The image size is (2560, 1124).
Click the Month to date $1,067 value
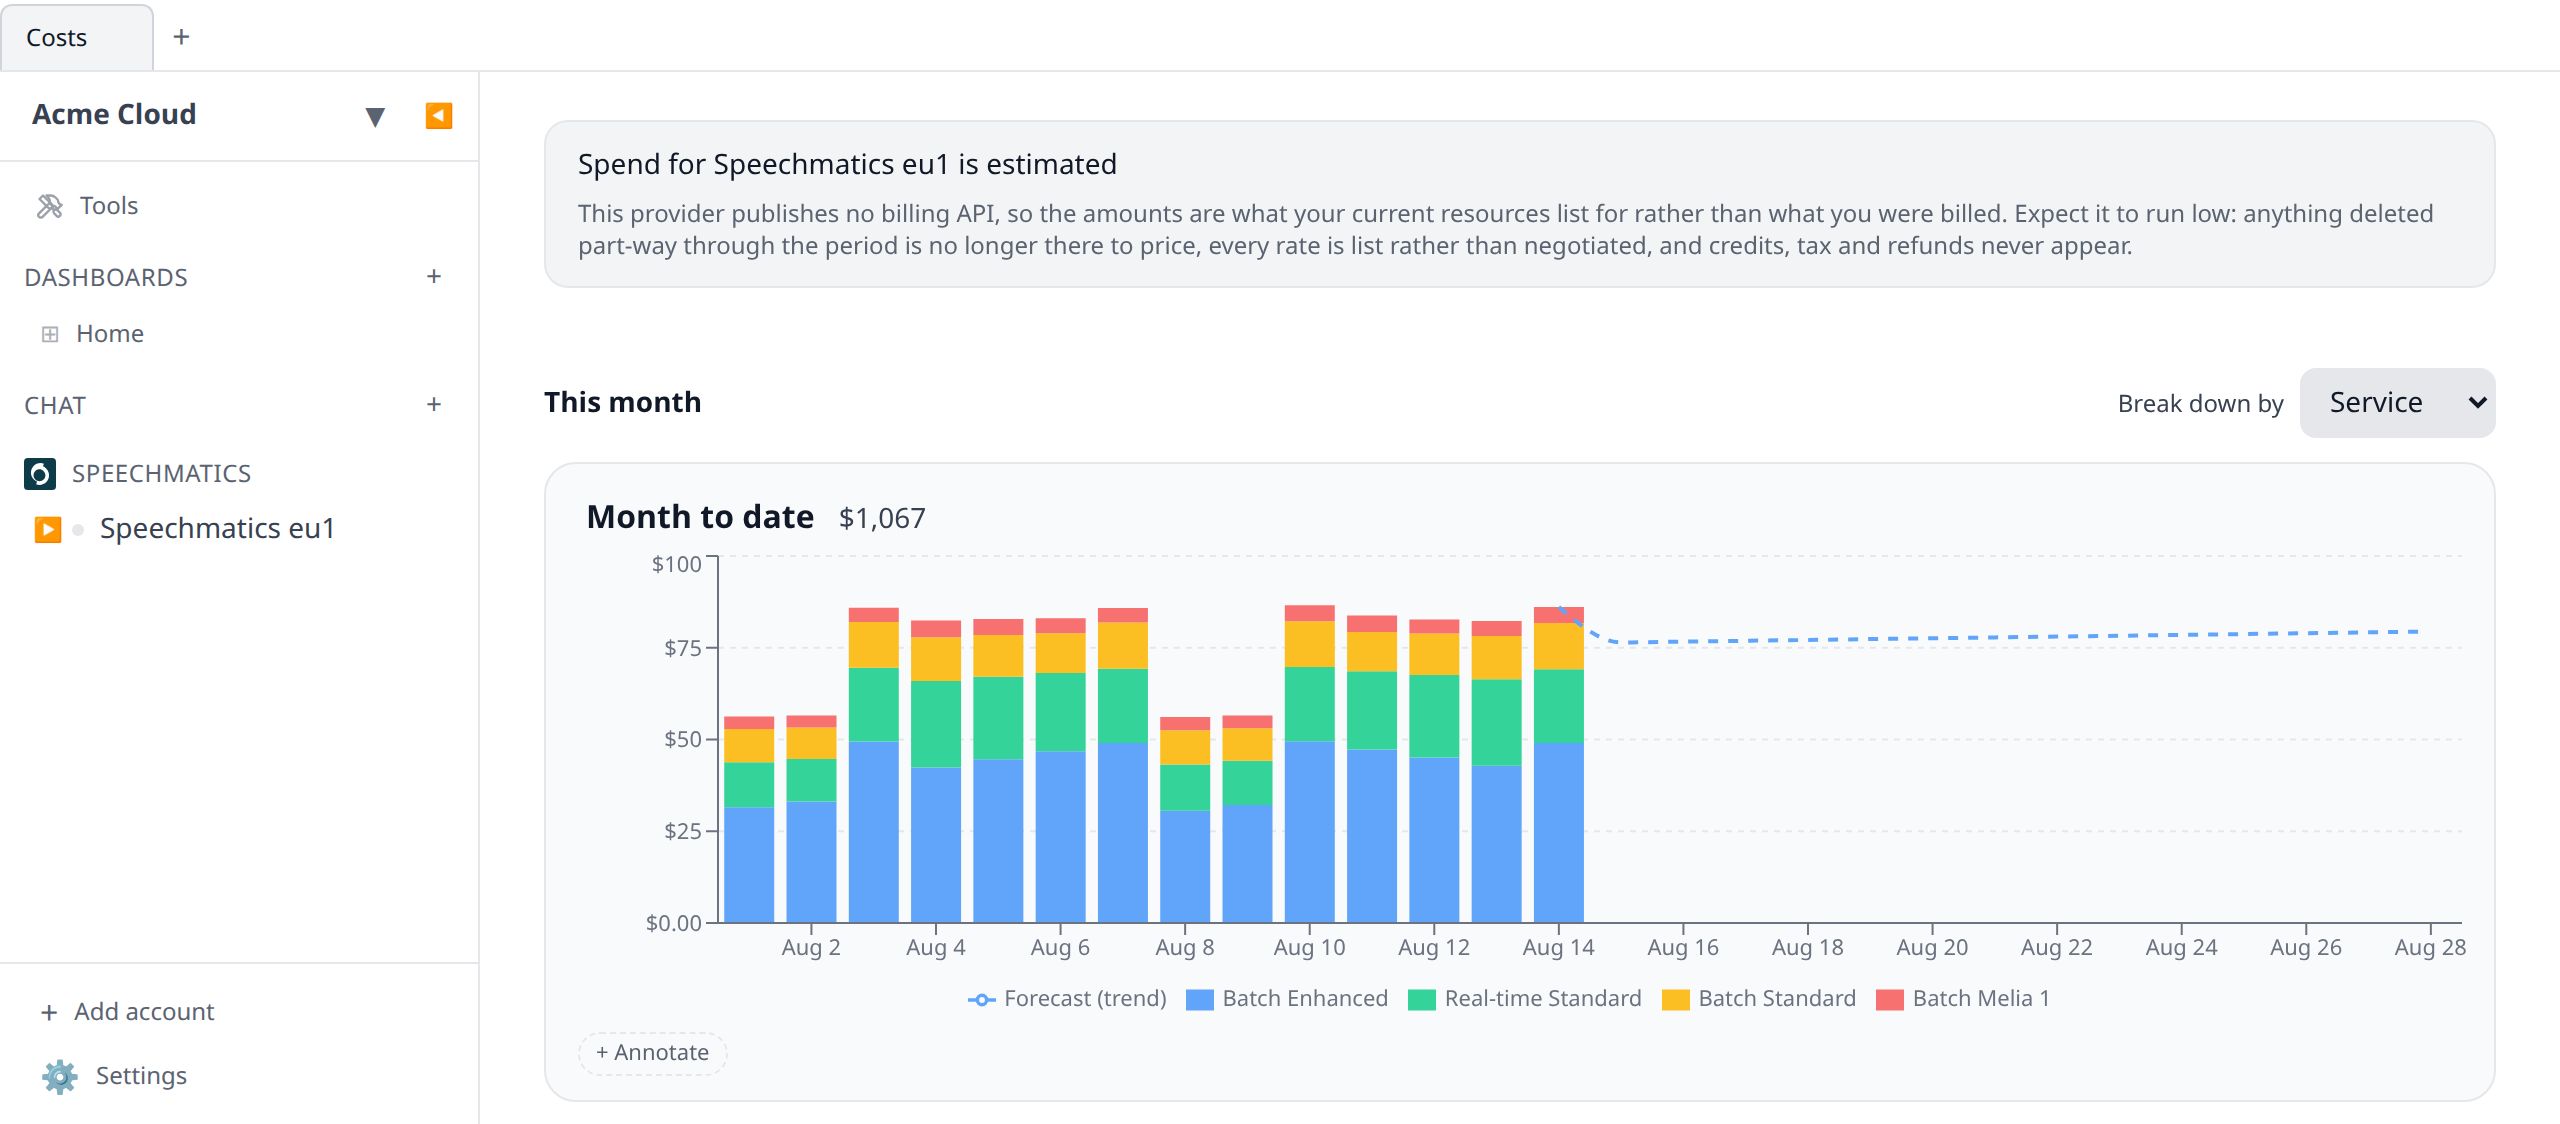882,518
